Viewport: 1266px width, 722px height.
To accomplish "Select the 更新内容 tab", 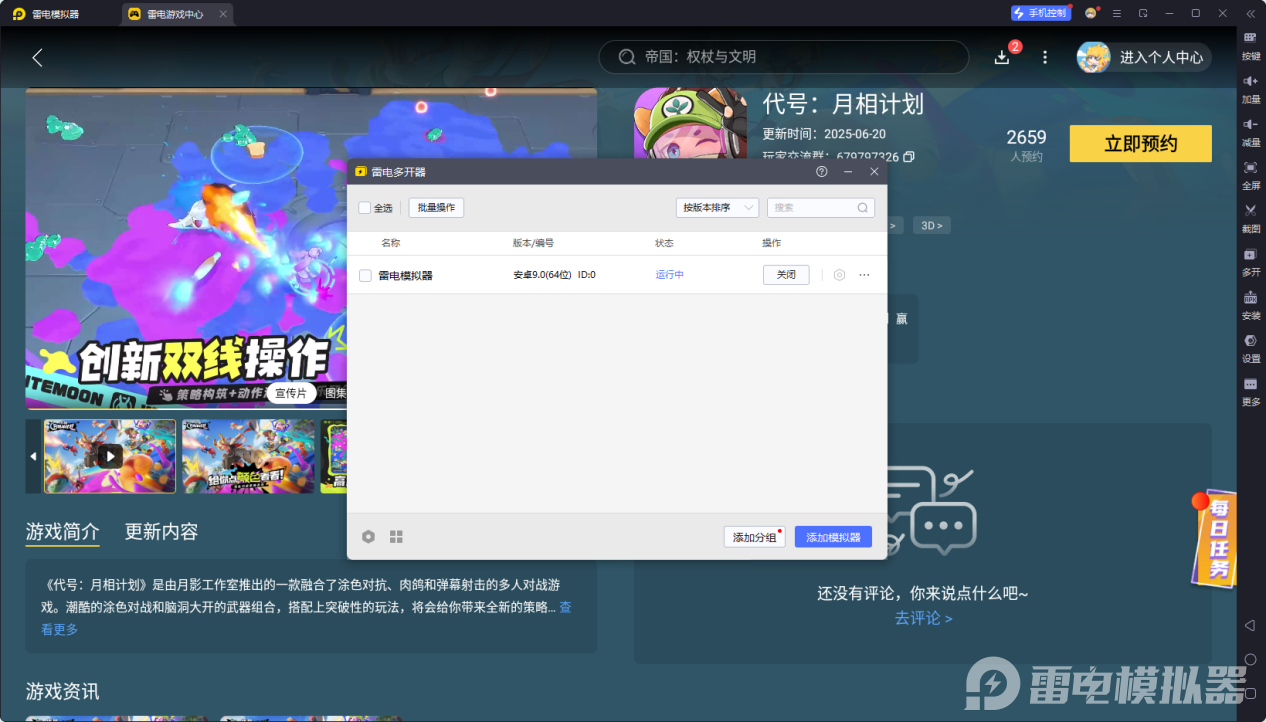I will 161,531.
